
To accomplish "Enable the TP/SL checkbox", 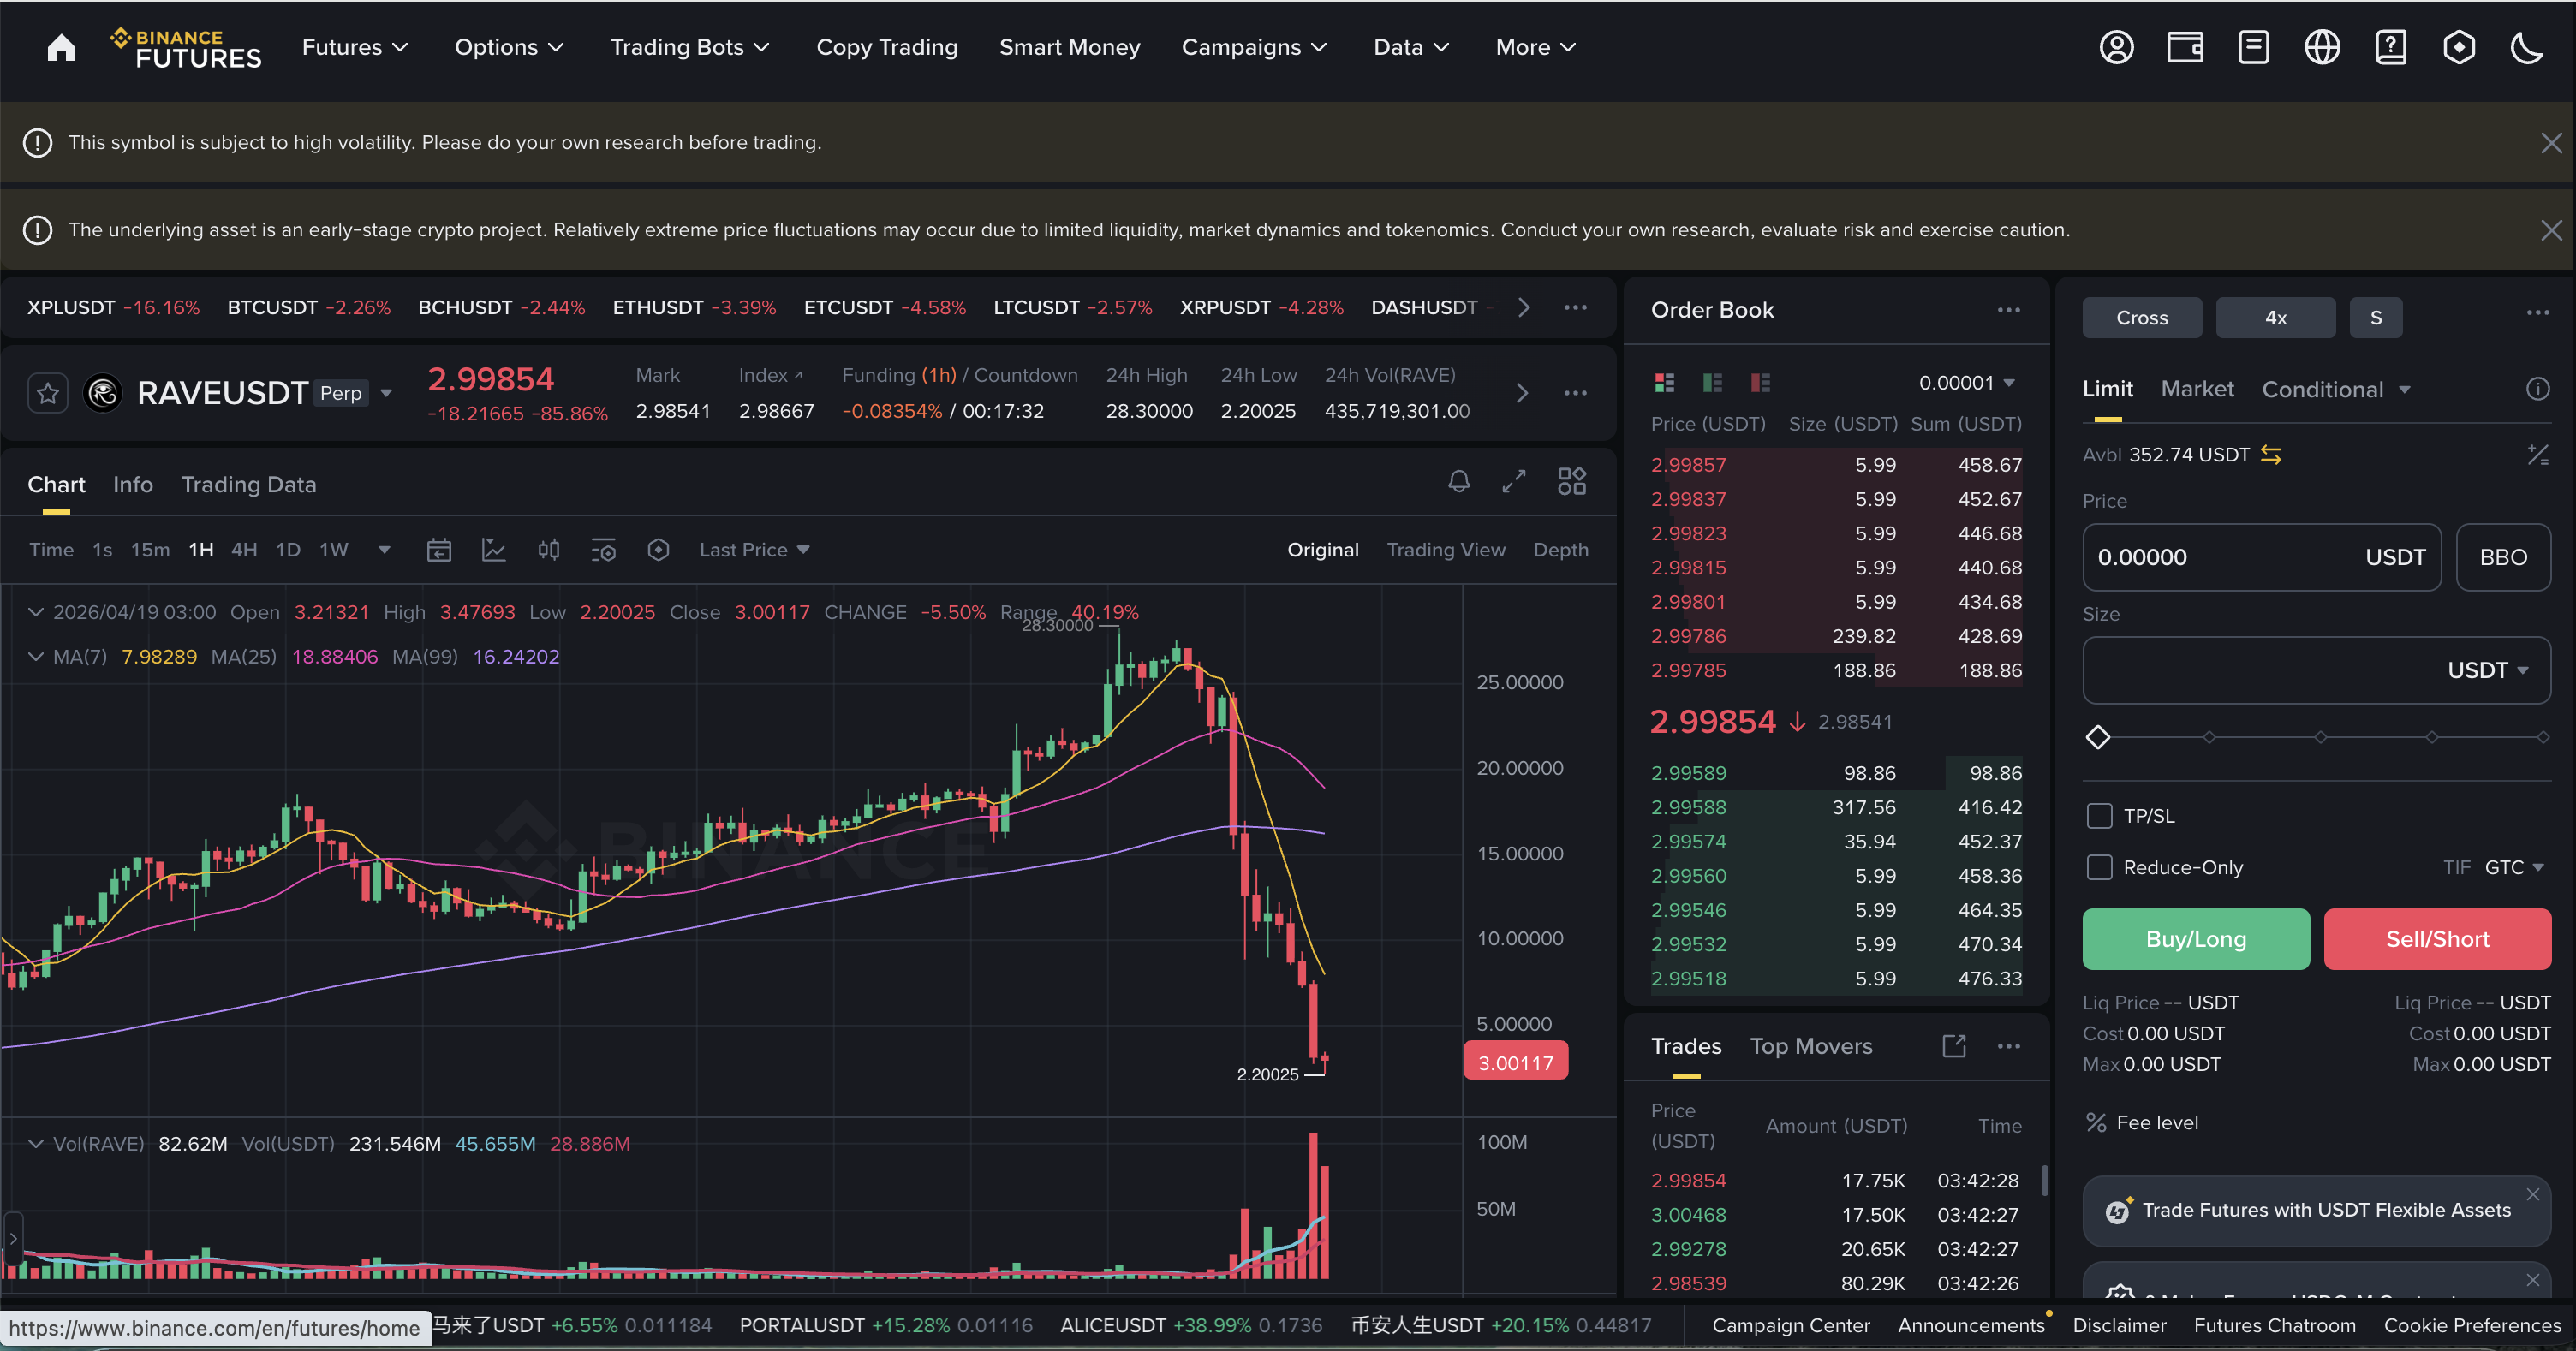I will click(x=2099, y=816).
